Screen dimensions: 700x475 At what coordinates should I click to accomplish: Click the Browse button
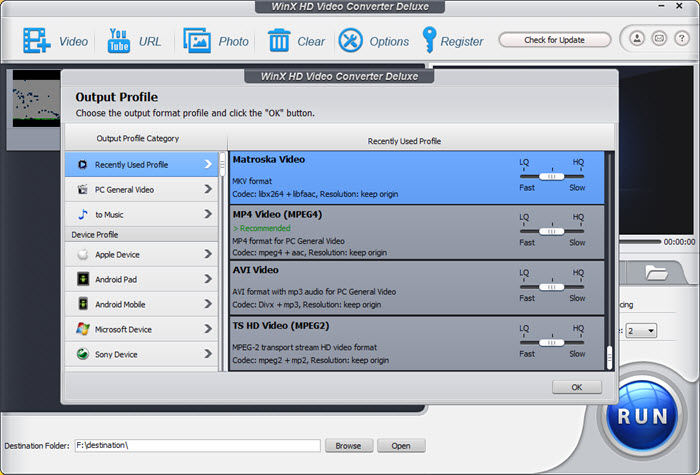click(x=349, y=446)
